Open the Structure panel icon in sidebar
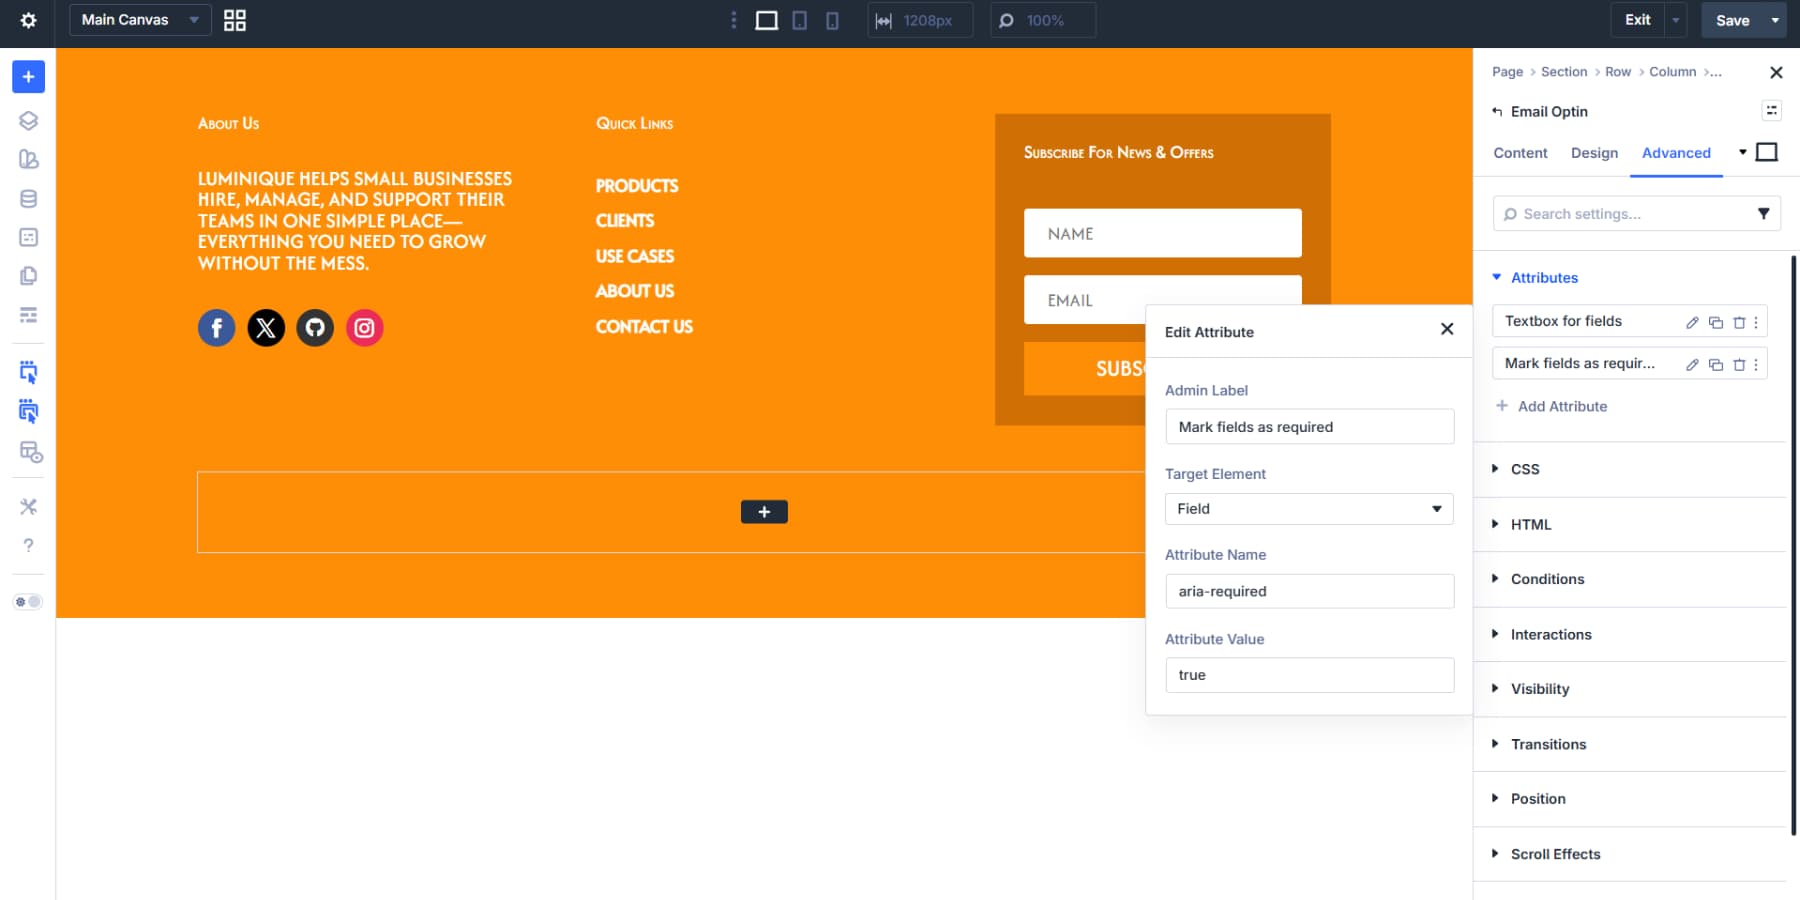 coord(28,120)
